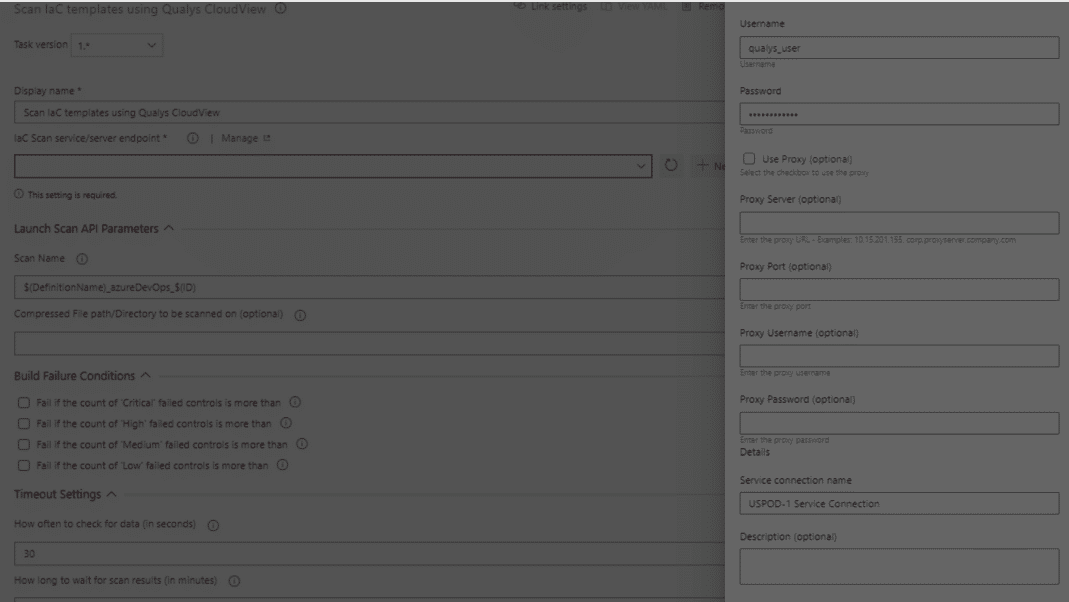Edit the Scan Name field
The height and width of the screenshot is (602, 1069).
click(x=369, y=287)
